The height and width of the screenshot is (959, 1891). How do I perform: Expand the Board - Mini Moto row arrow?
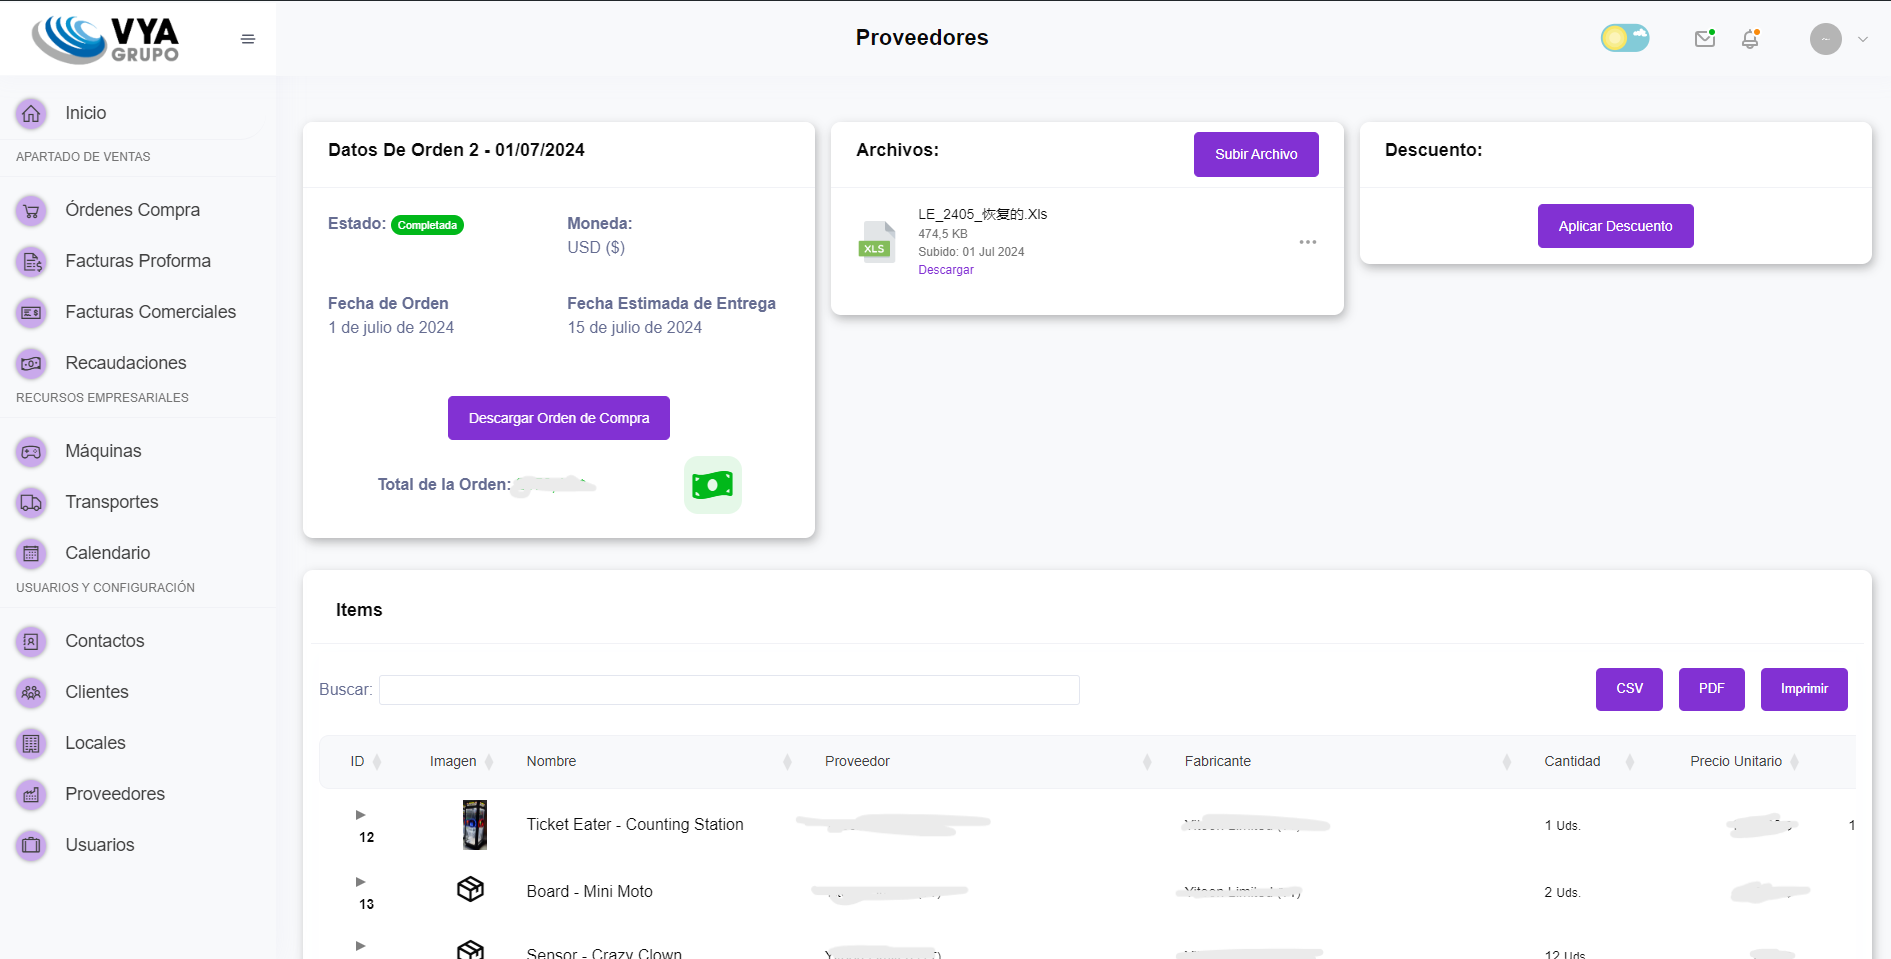[361, 882]
